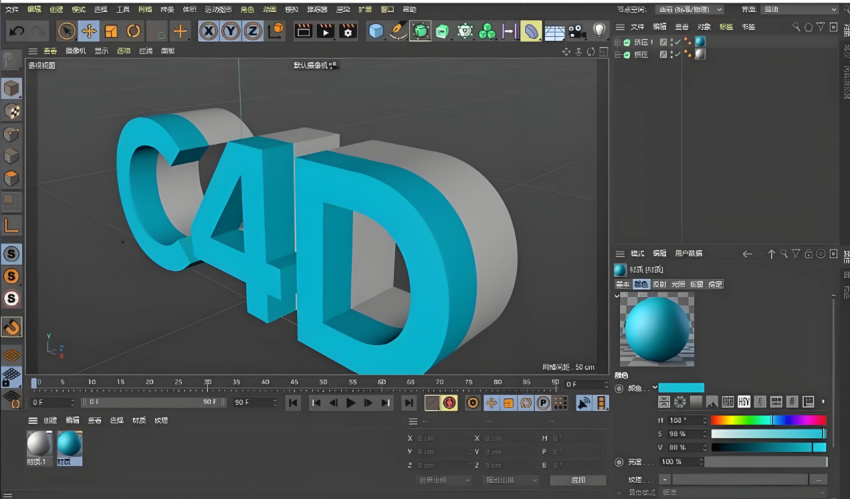
Task: Expand the first extrude object tree row
Action: 618,42
